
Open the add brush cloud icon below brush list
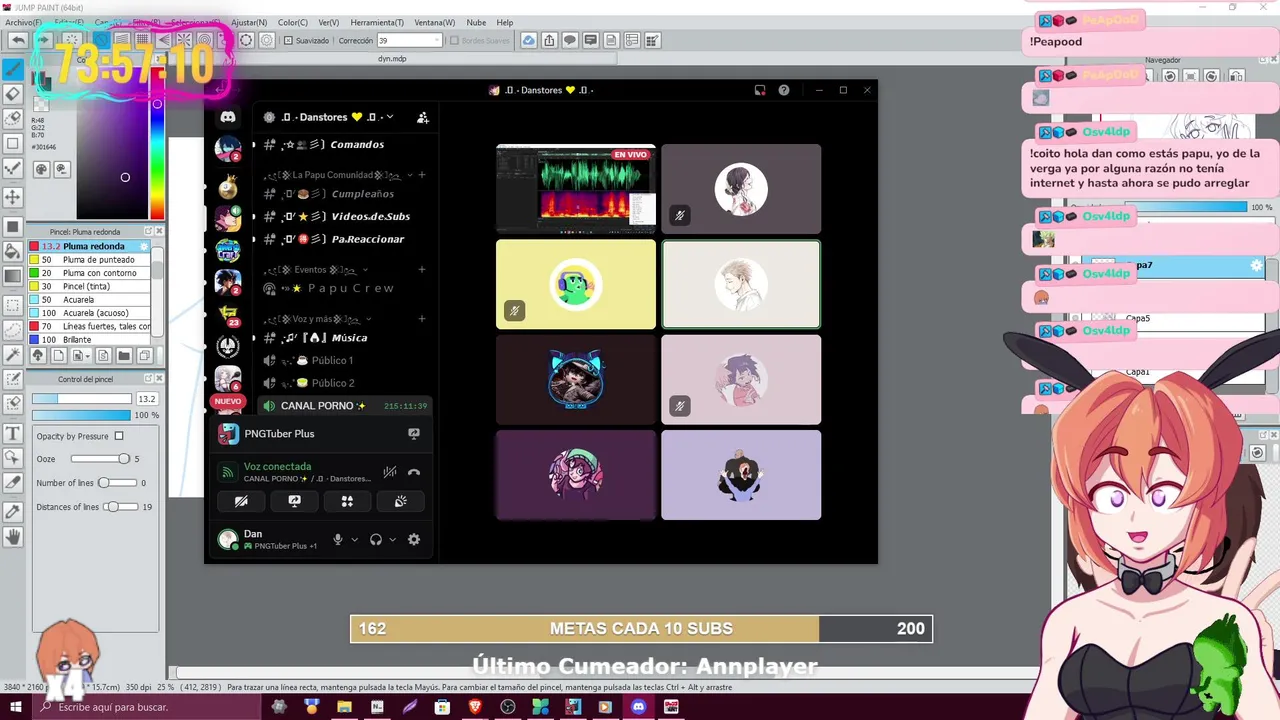coord(37,355)
